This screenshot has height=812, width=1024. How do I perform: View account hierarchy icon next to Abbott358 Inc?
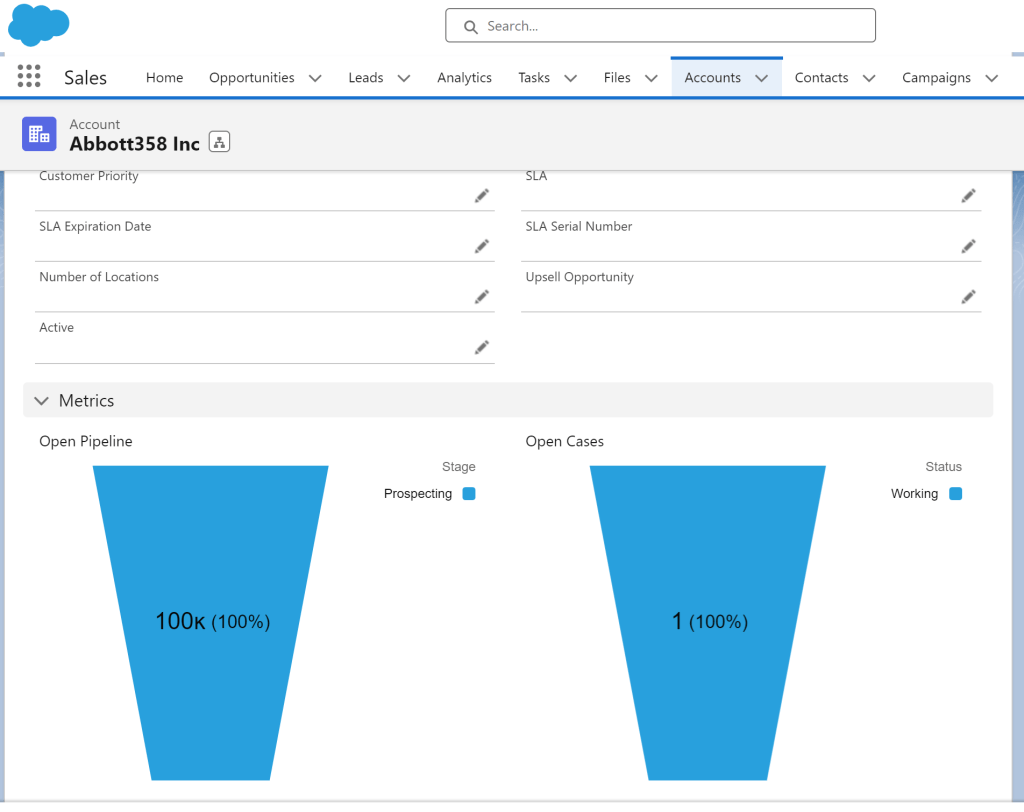click(219, 143)
